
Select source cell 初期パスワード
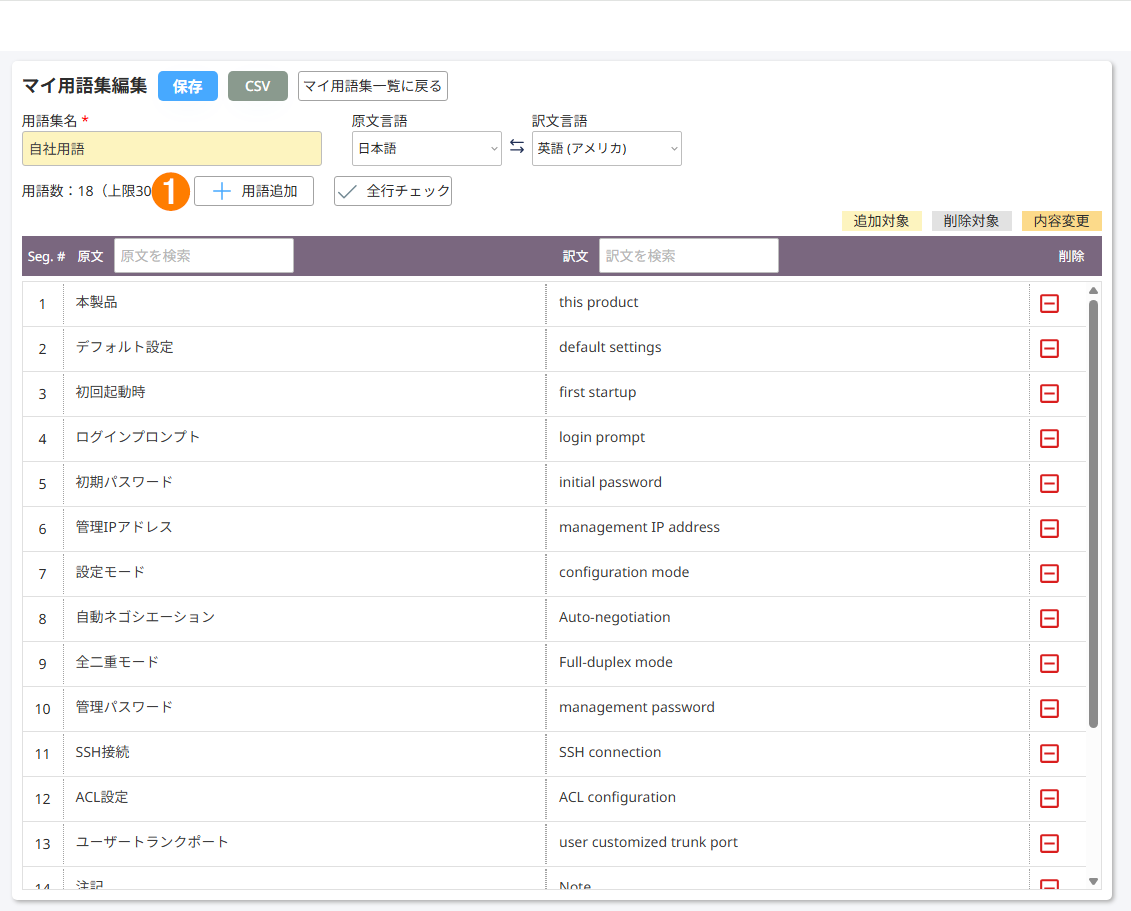point(304,483)
